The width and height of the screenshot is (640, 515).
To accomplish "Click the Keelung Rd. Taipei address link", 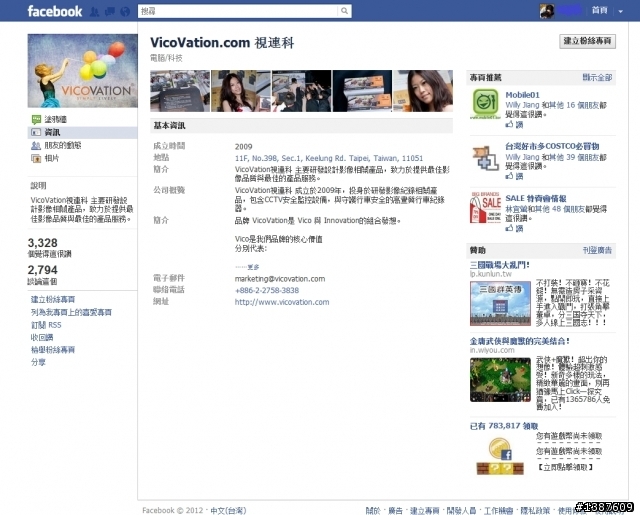I will pos(329,158).
